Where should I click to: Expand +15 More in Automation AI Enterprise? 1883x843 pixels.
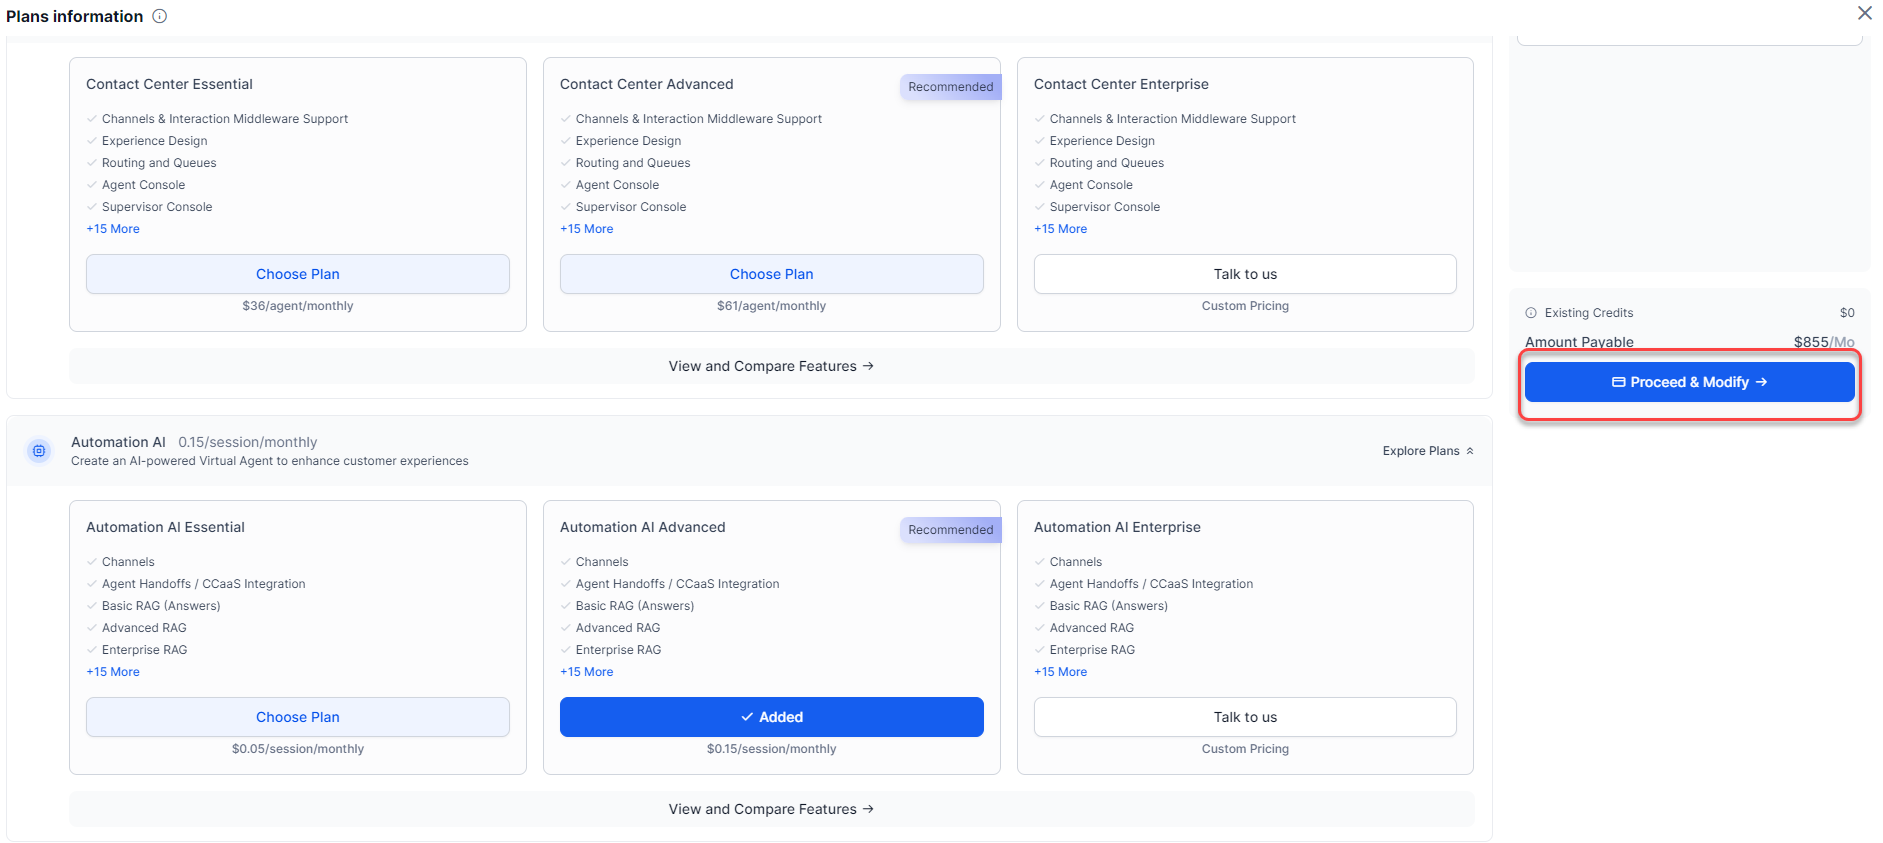click(x=1060, y=672)
